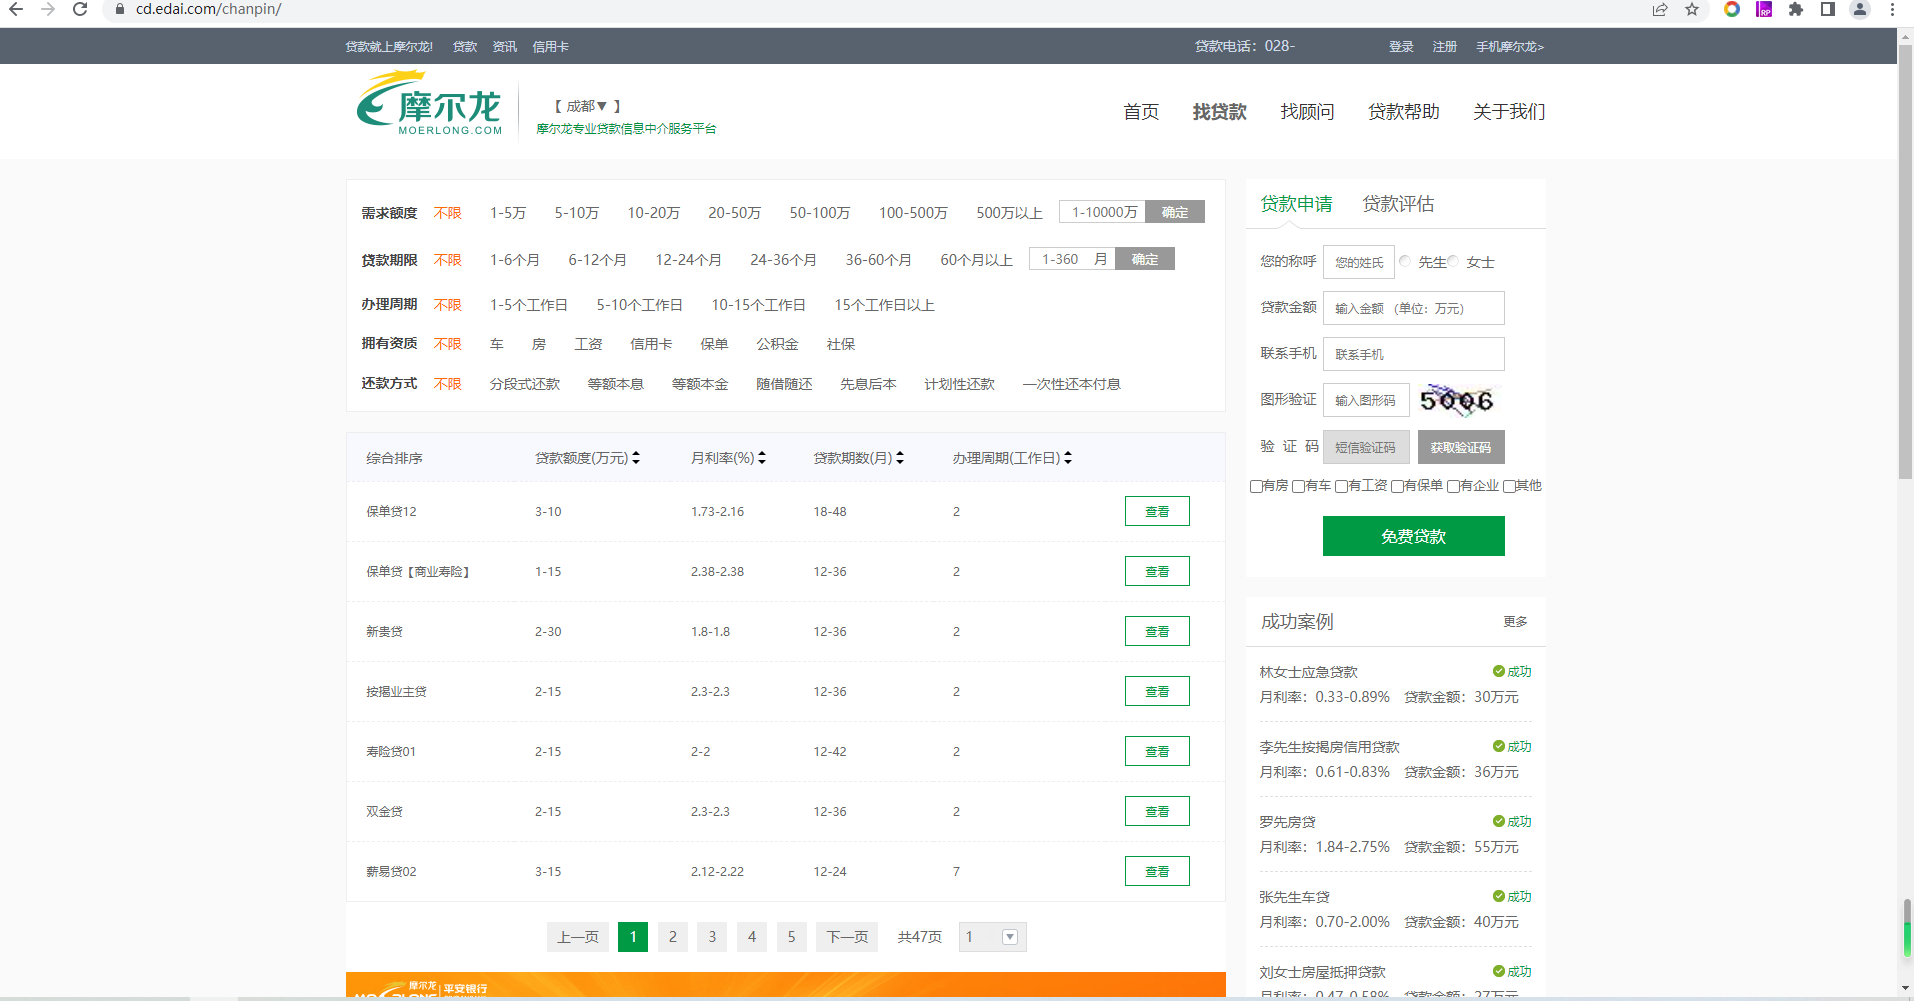This screenshot has width=1914, height=1001.
Task: Click 确定 next to the 1-10000万 field
Action: coord(1175,212)
